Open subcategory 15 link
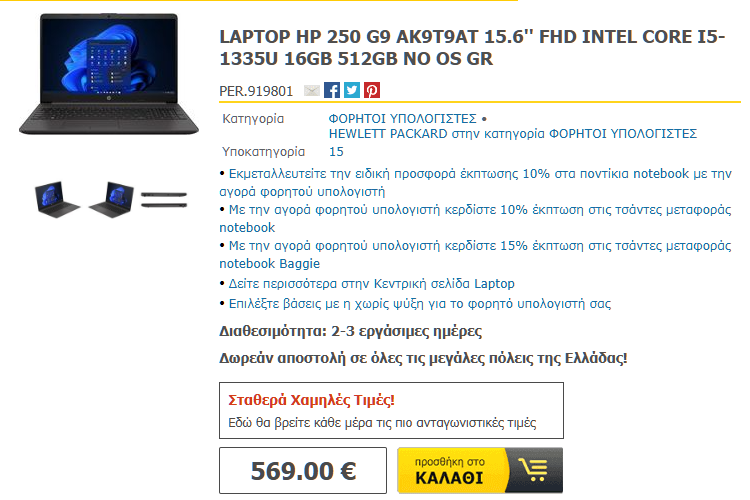 (x=336, y=152)
